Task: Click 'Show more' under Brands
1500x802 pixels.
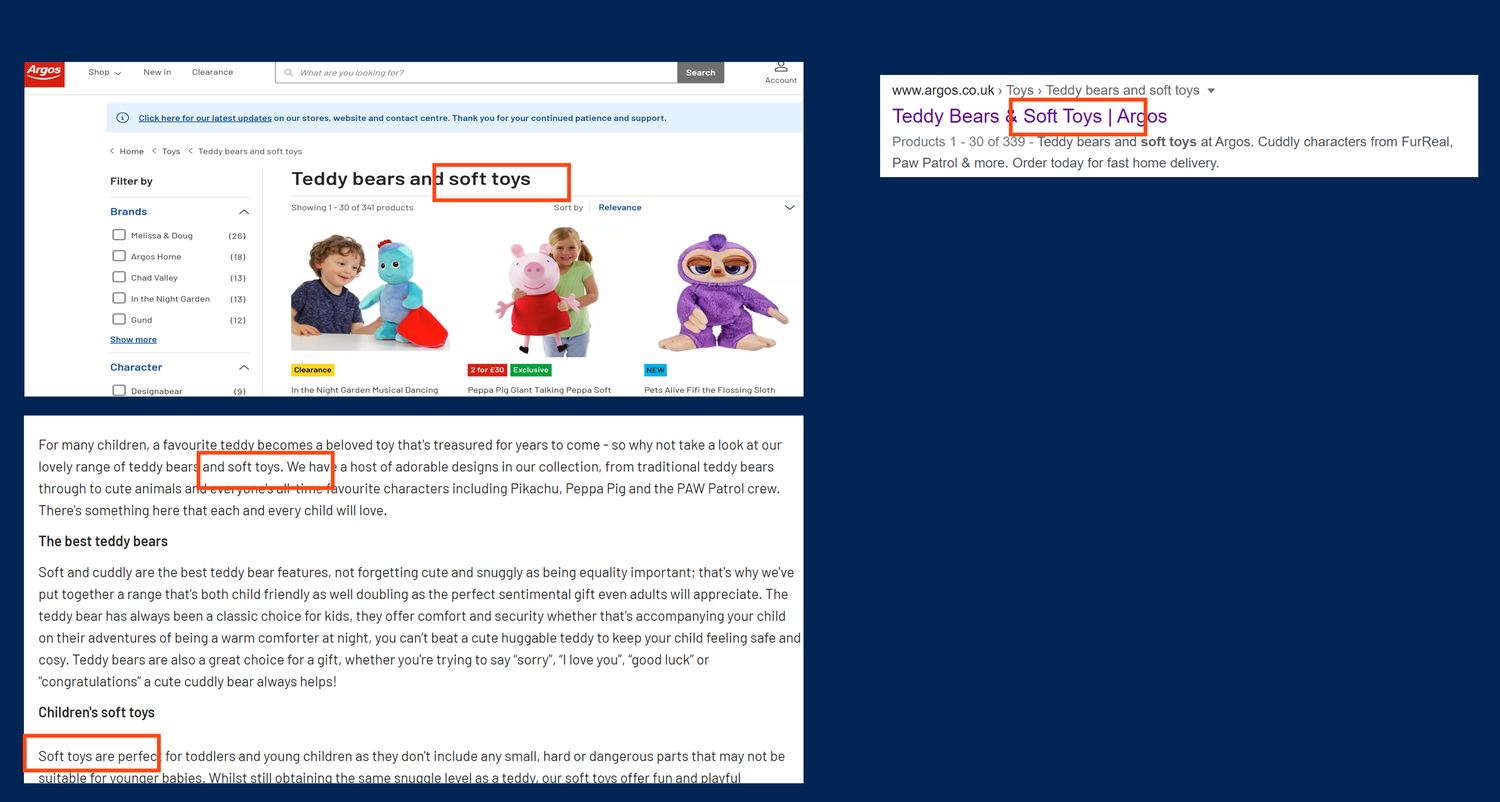Action: pos(133,340)
